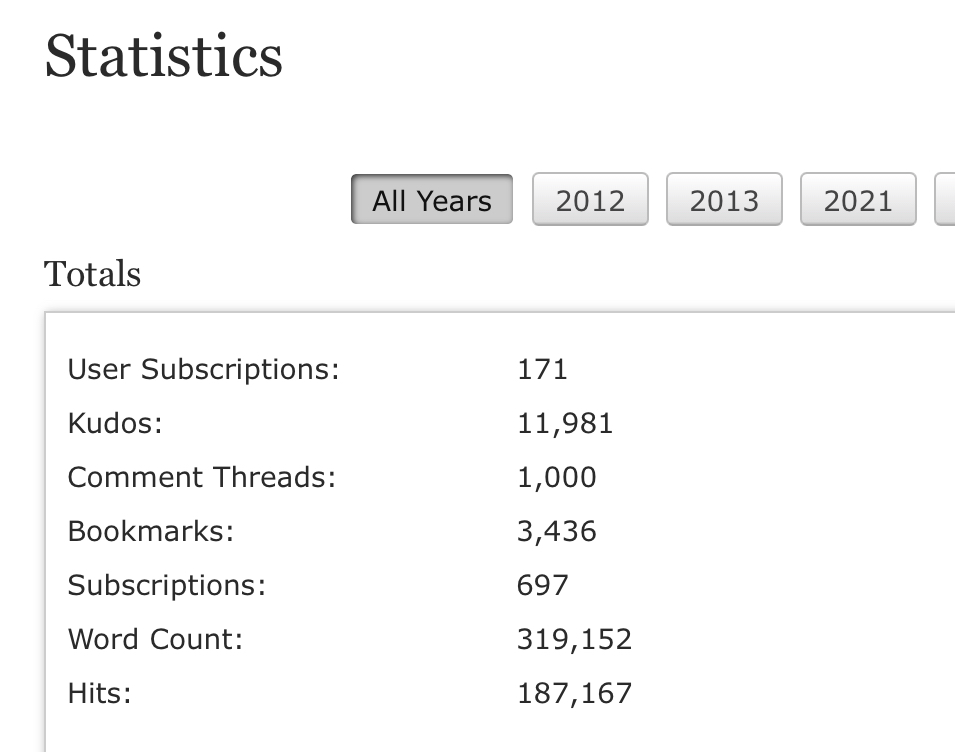Image resolution: width=955 pixels, height=752 pixels.
Task: Select the All Years filter
Action: (x=431, y=200)
